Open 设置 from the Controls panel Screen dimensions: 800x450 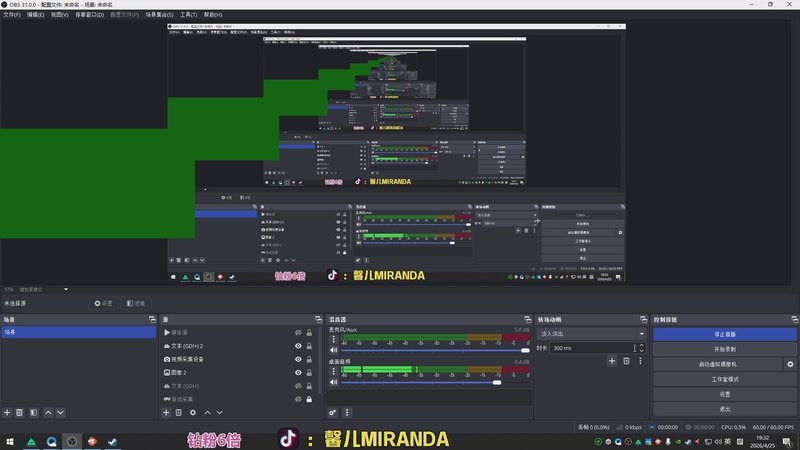(x=724, y=394)
